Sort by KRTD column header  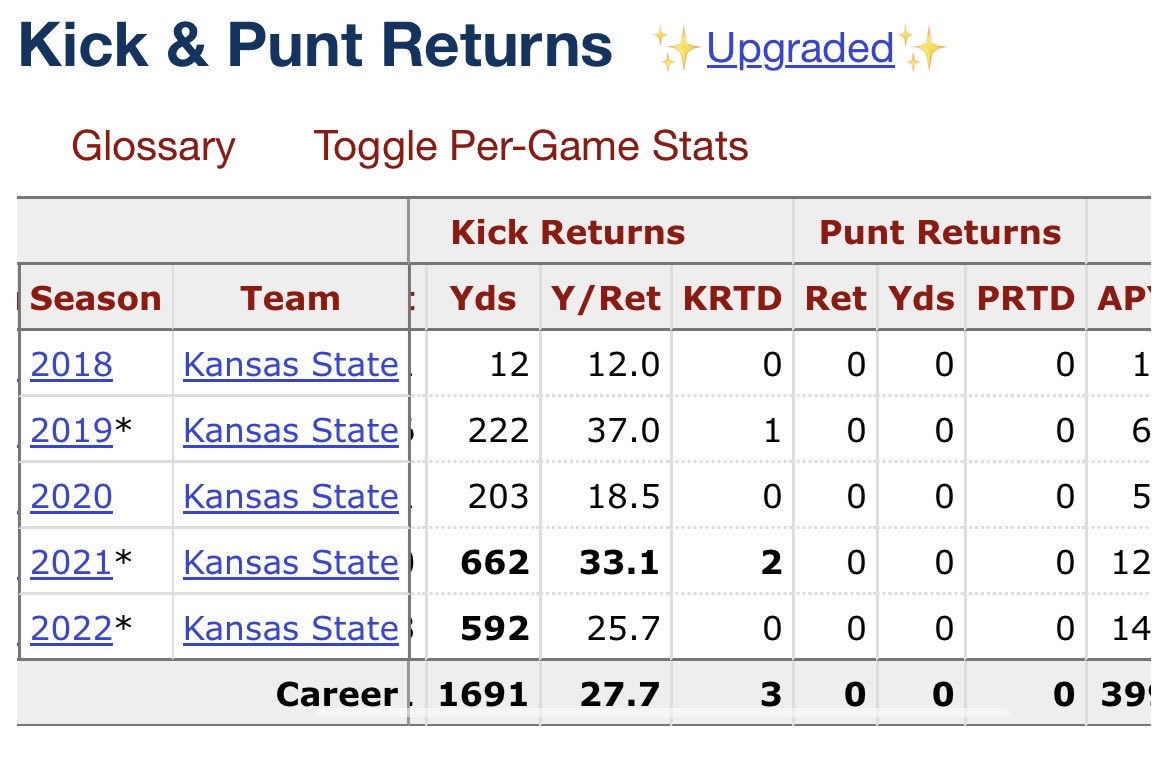click(x=732, y=298)
